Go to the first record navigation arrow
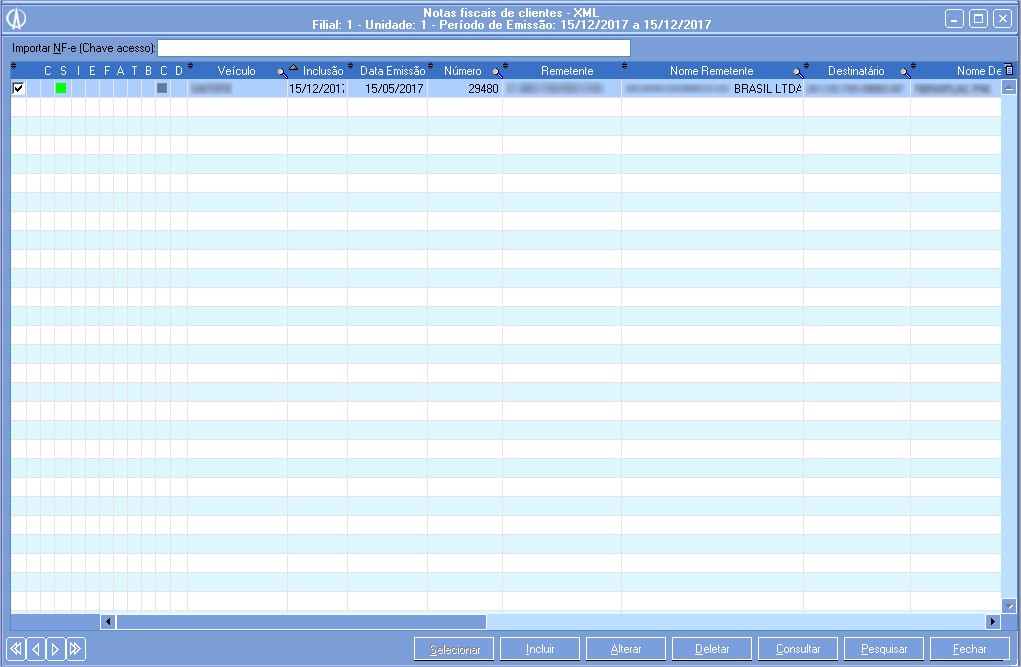 point(15,649)
